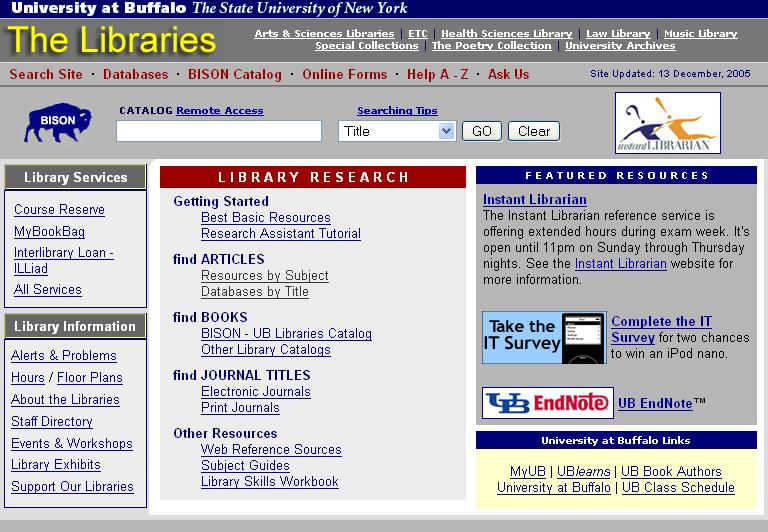The image size is (768, 532).
Task: Open MyBookBag link
Action: click(x=49, y=232)
